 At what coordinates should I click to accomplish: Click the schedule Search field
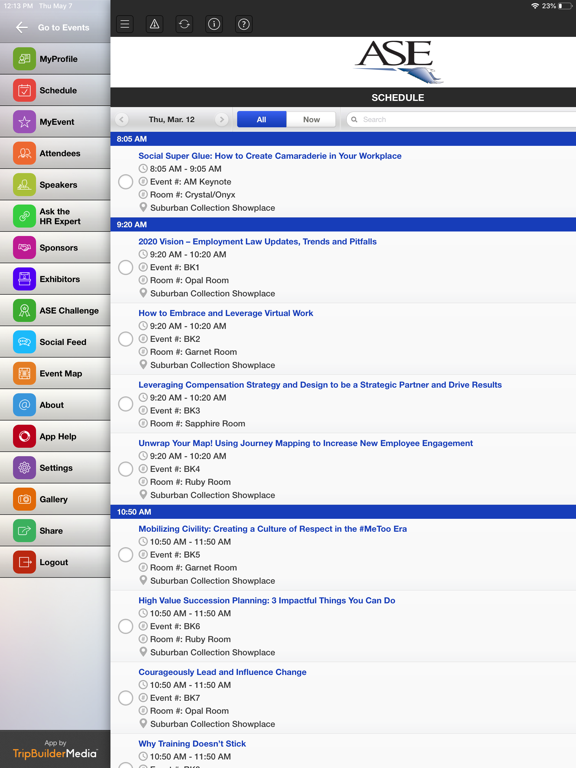461,120
